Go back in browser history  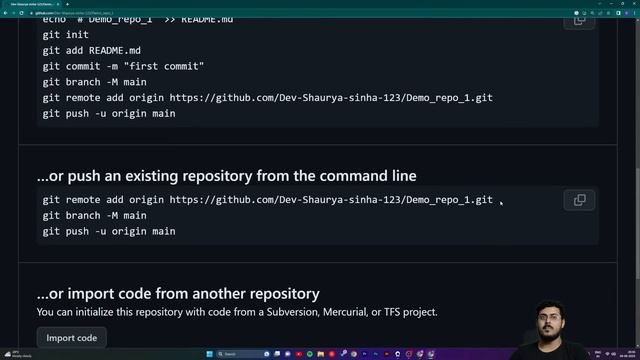pyautogui.click(x=5, y=13)
